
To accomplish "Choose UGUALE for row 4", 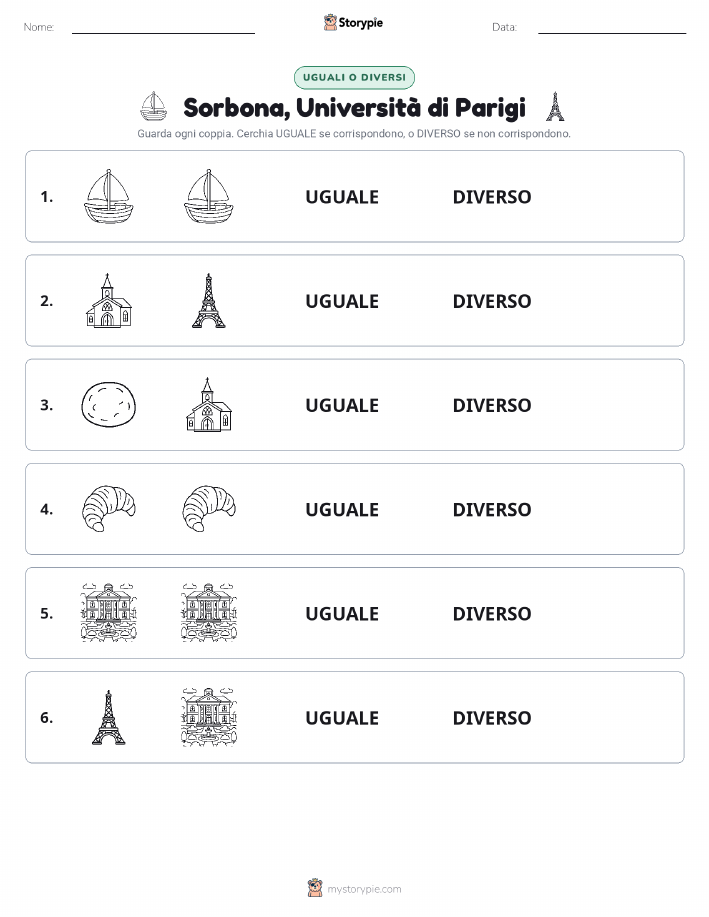I will coord(342,509).
